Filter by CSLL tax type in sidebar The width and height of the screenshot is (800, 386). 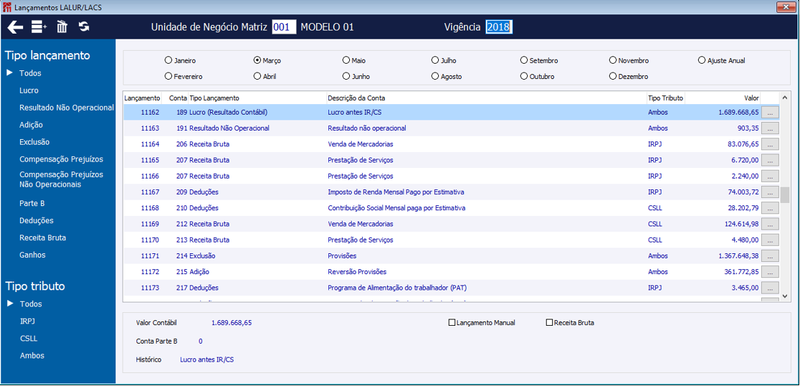pos(28,339)
